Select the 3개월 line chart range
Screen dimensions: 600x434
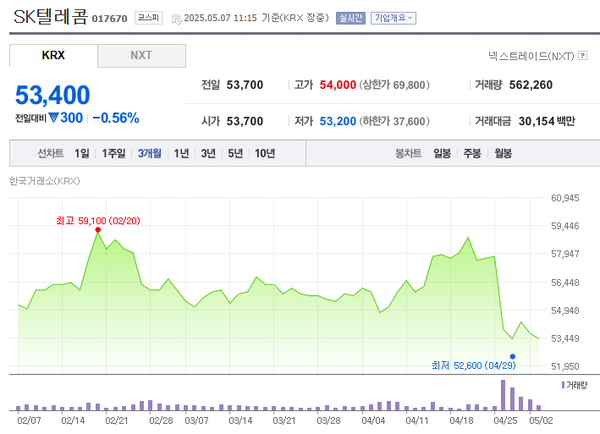[x=150, y=153]
